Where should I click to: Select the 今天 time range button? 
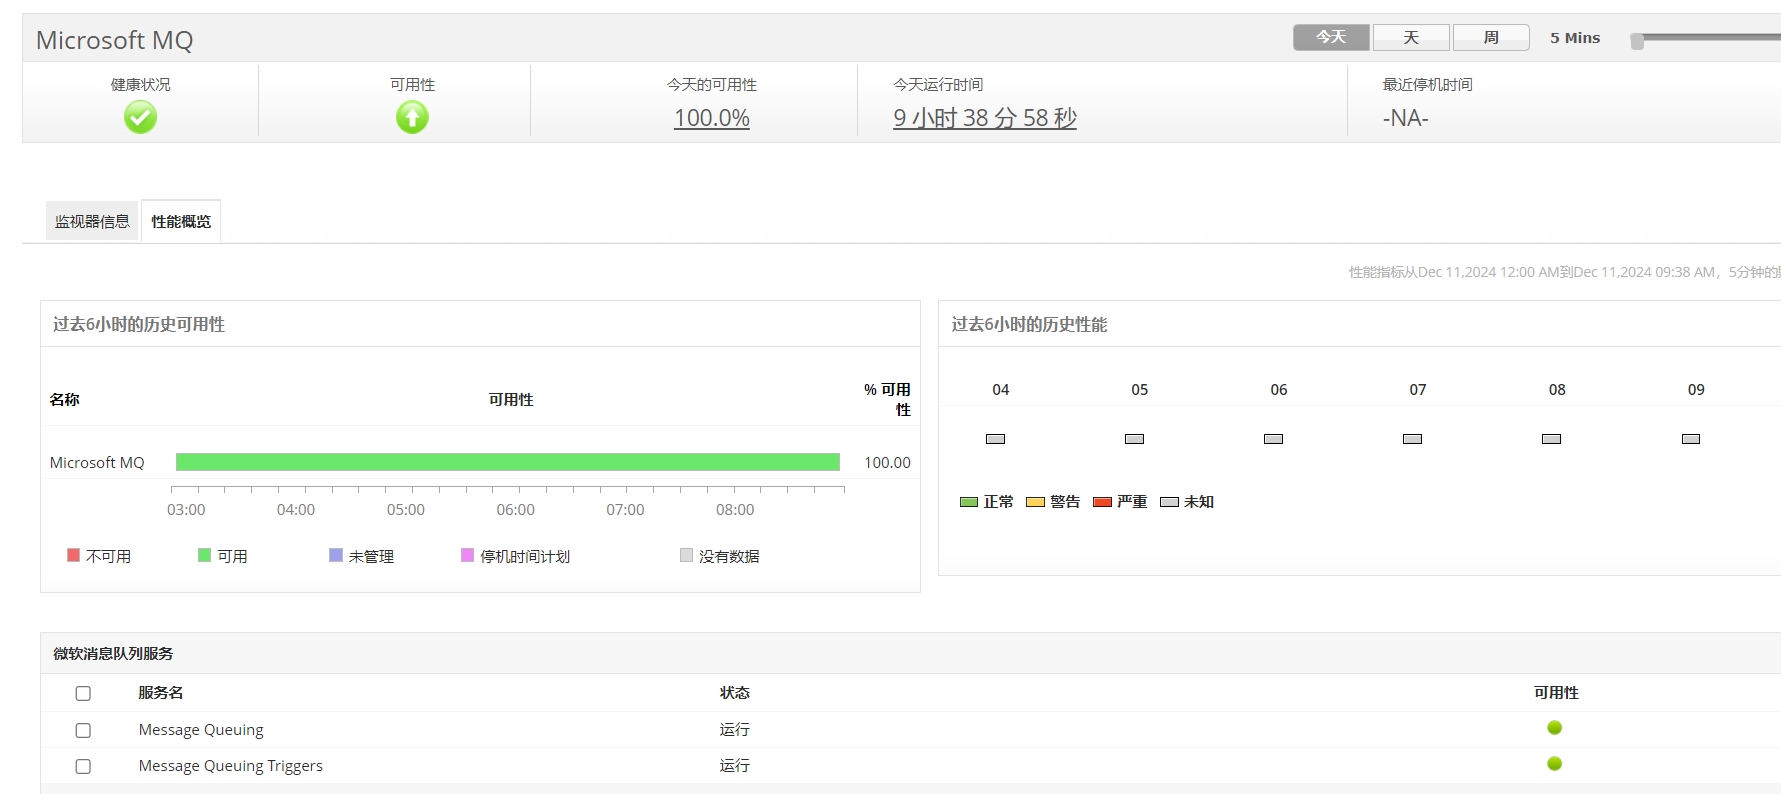1331,38
